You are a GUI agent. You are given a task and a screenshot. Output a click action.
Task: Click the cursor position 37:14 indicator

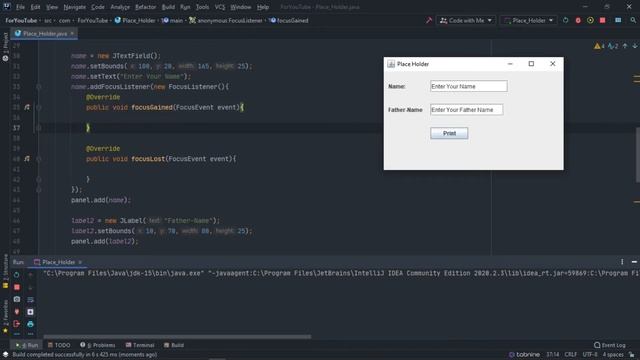point(553,354)
